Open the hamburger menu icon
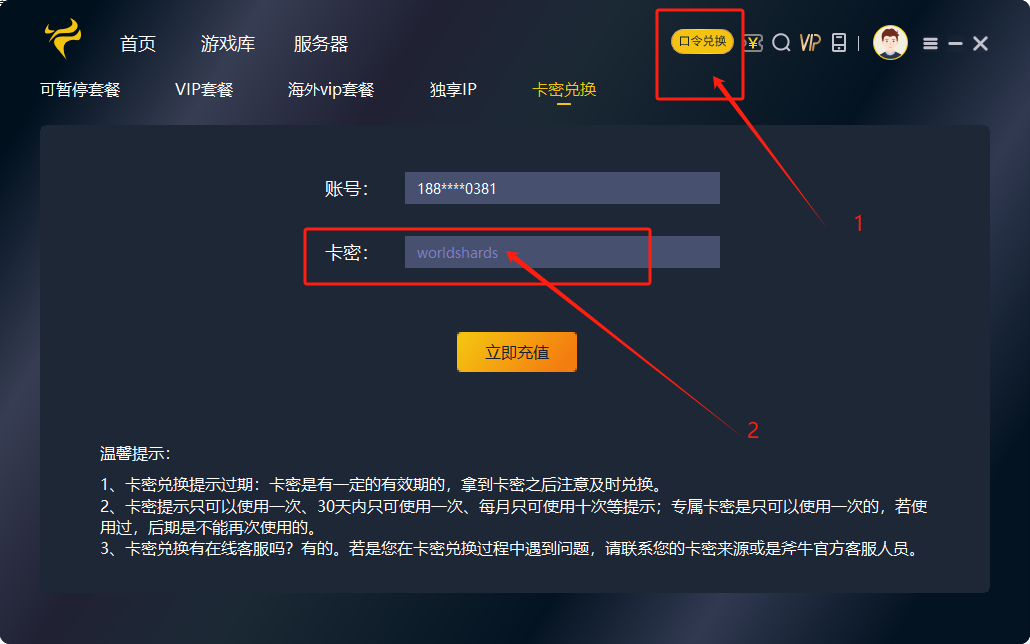The width and height of the screenshot is (1030, 644). point(930,43)
